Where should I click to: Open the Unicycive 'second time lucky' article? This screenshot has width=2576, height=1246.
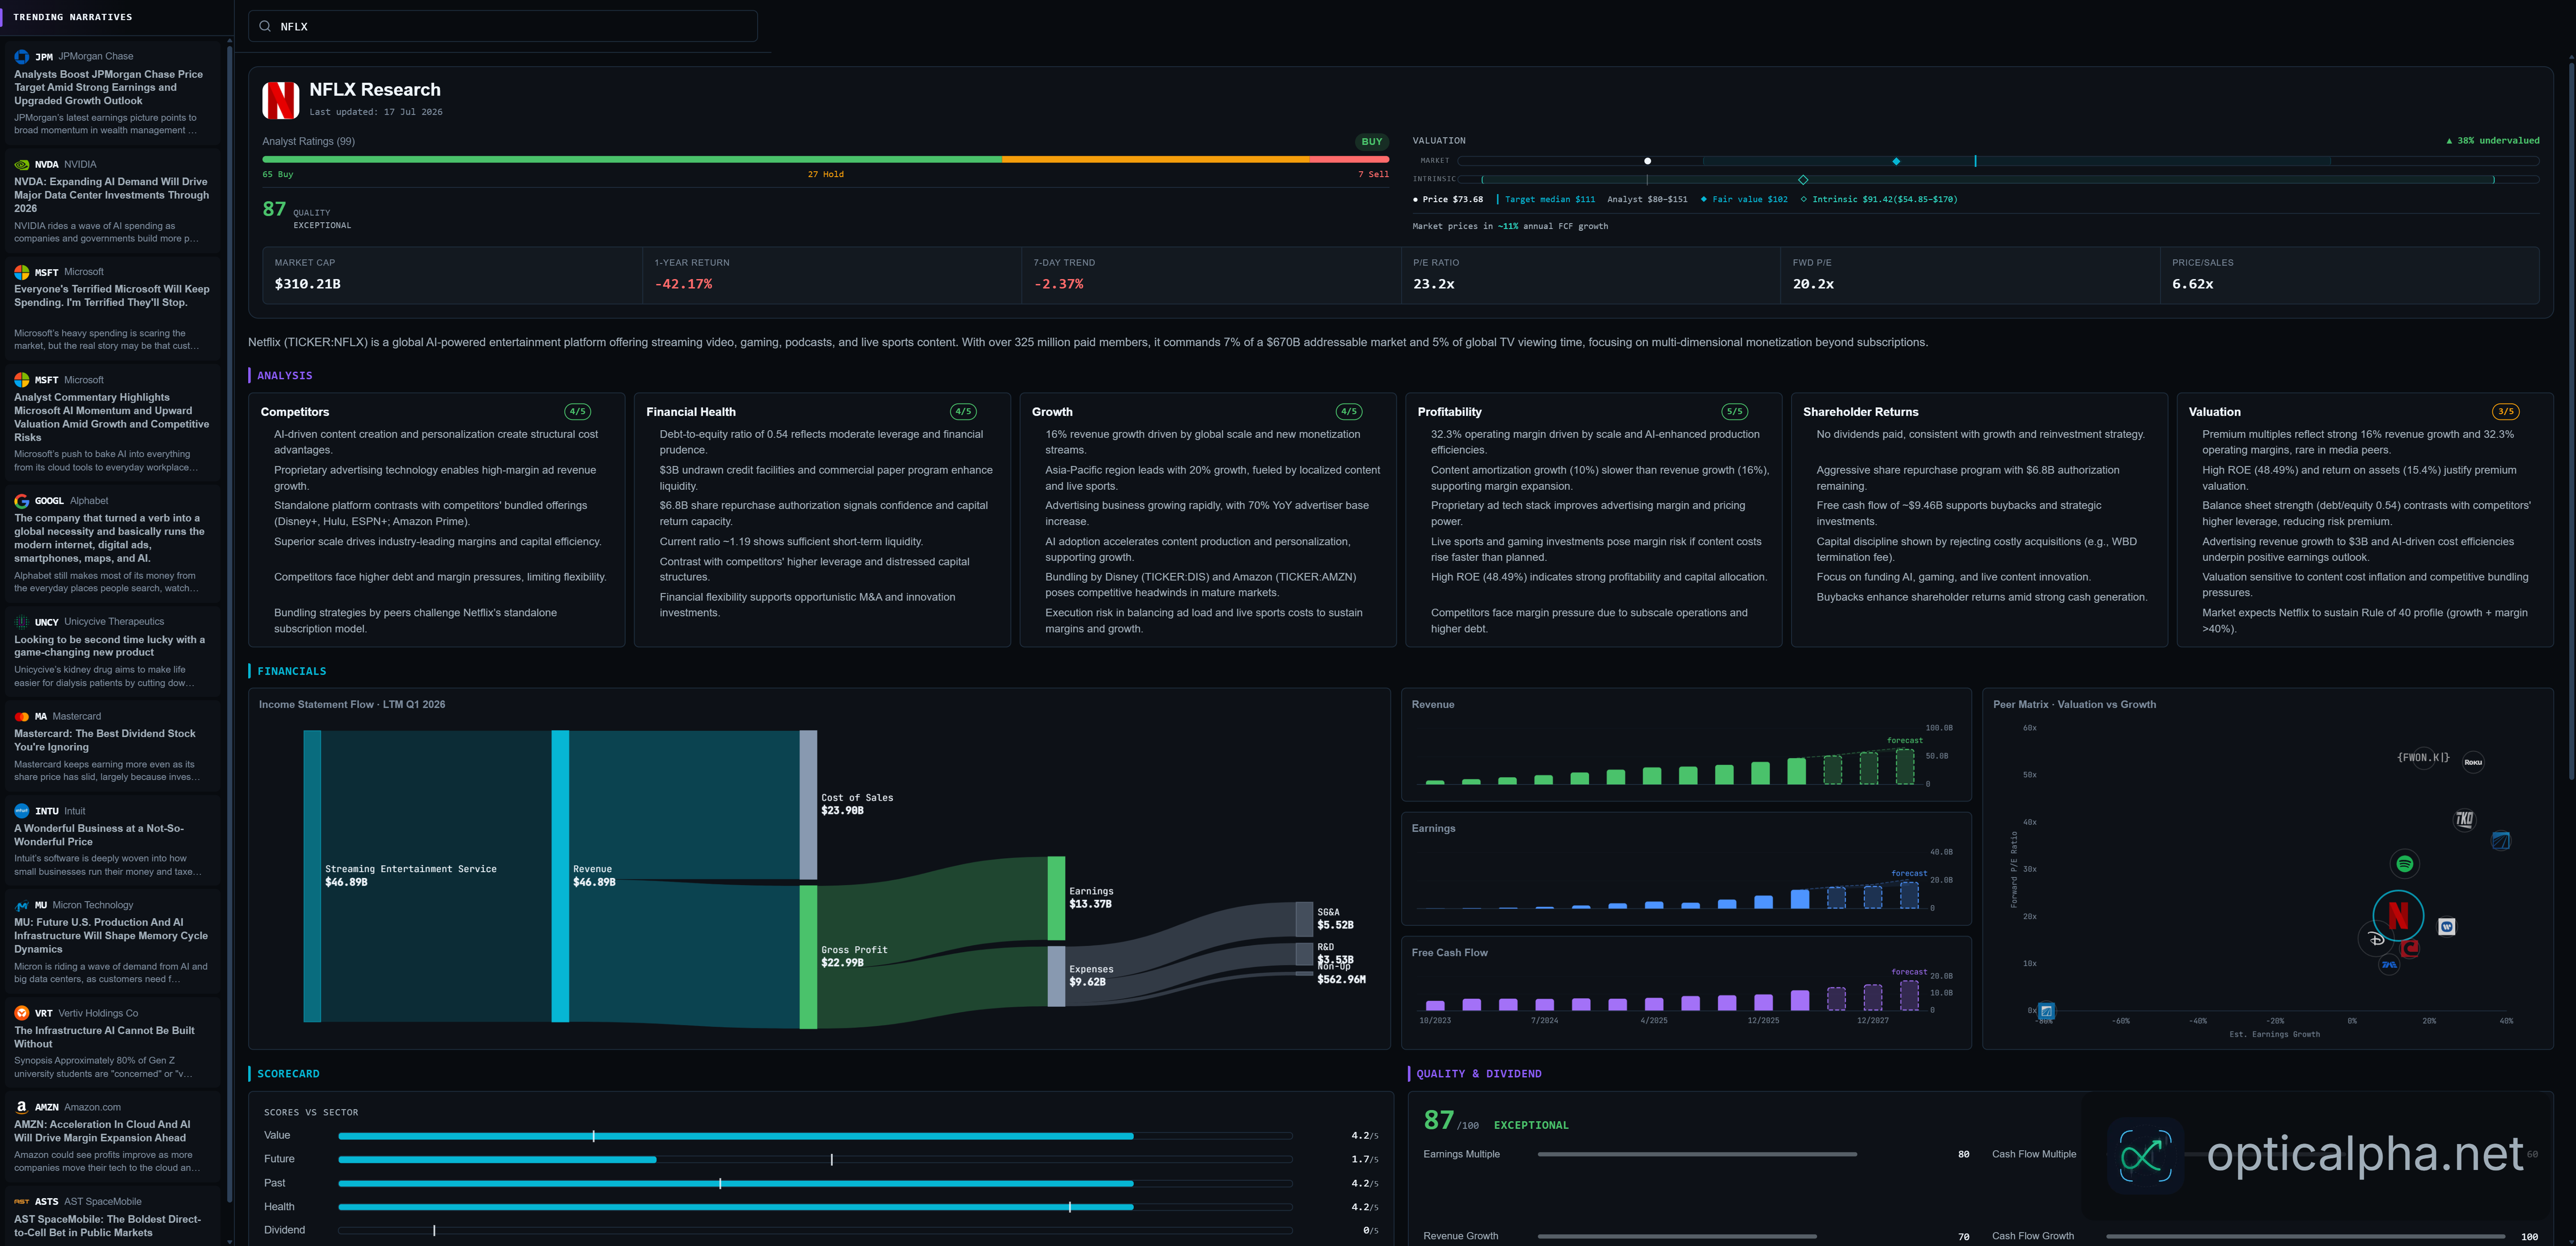point(110,646)
